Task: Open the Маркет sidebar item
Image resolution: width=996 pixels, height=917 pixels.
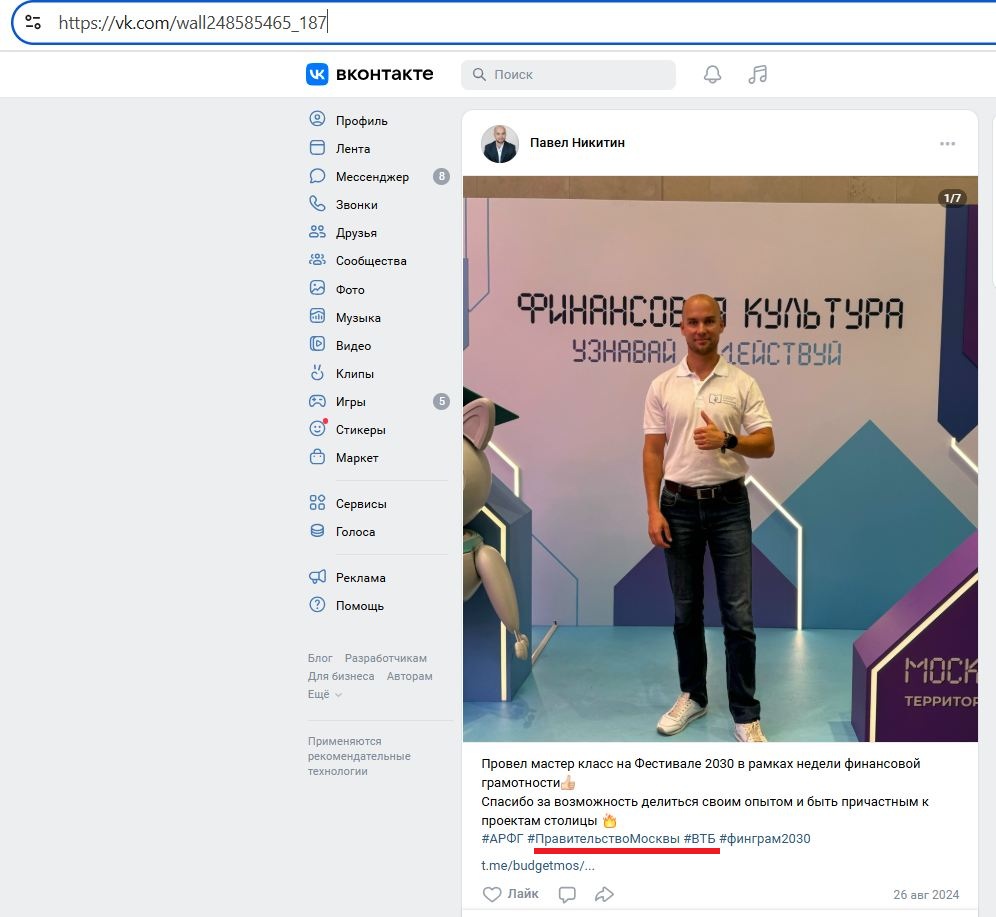Action: tap(357, 458)
